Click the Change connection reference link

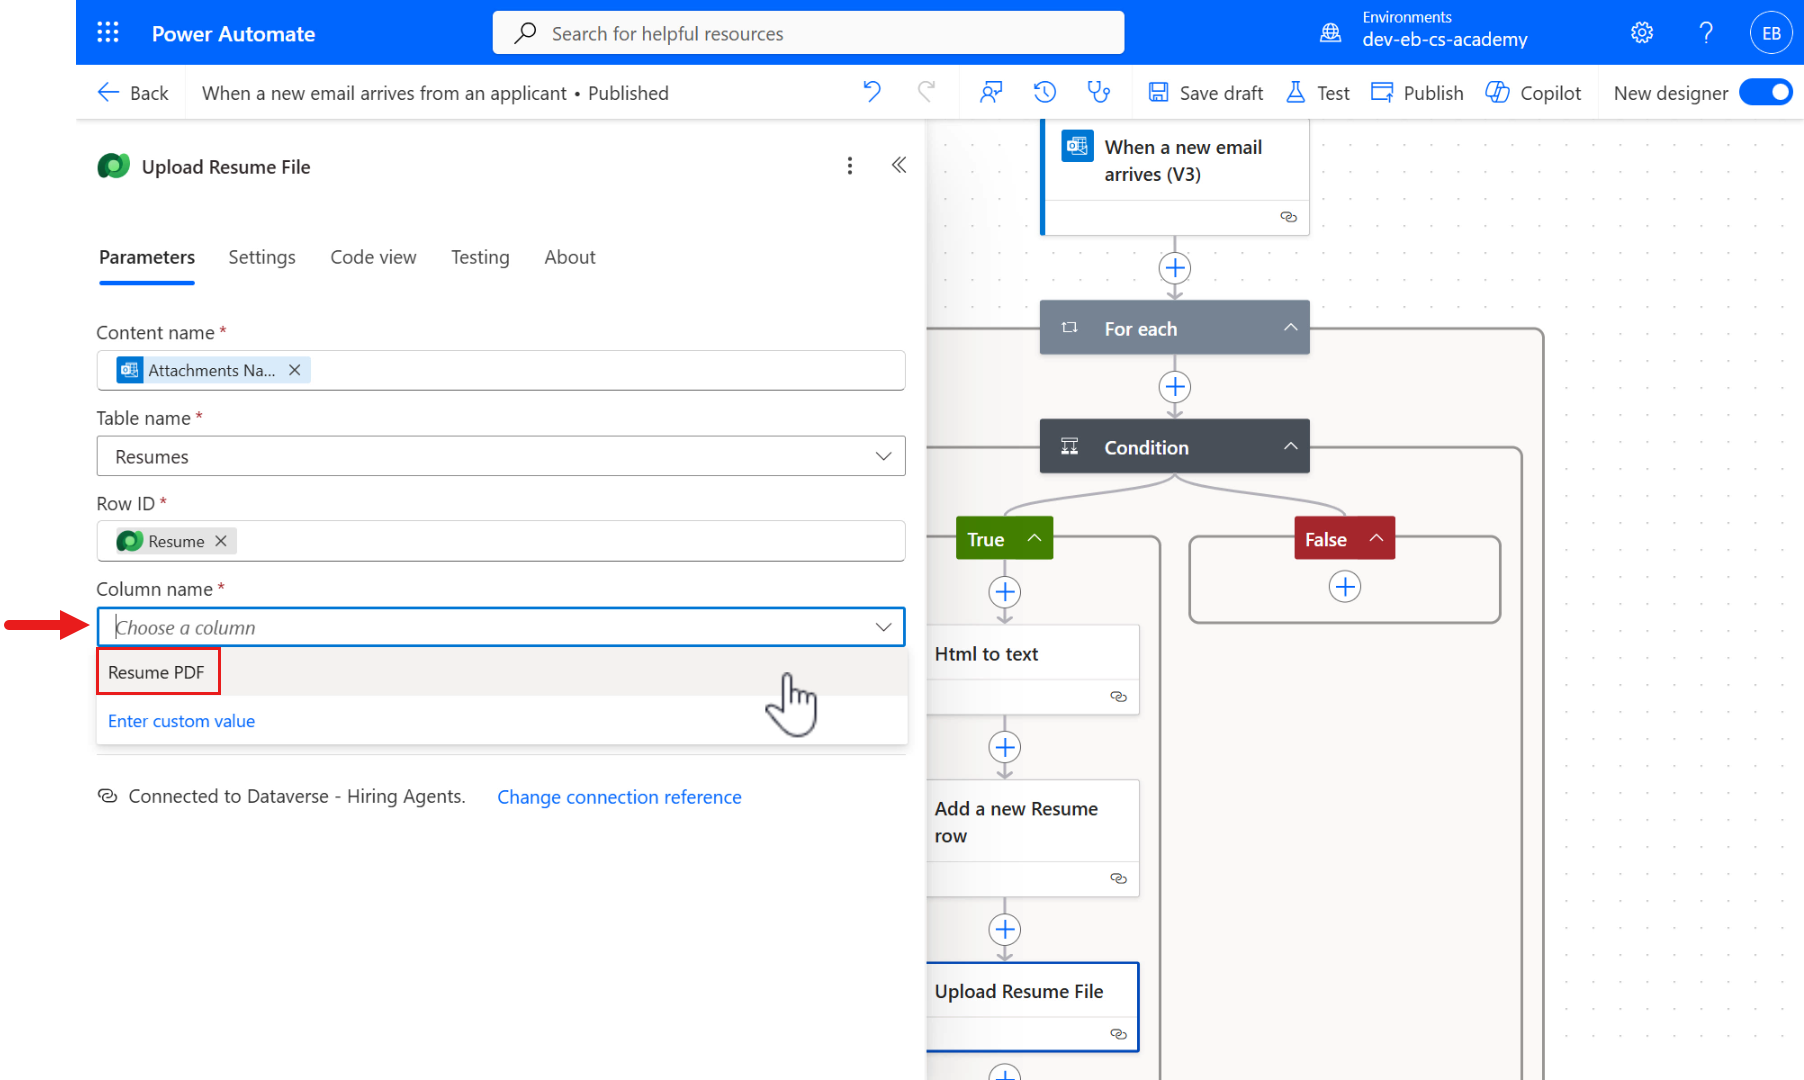[x=619, y=796]
